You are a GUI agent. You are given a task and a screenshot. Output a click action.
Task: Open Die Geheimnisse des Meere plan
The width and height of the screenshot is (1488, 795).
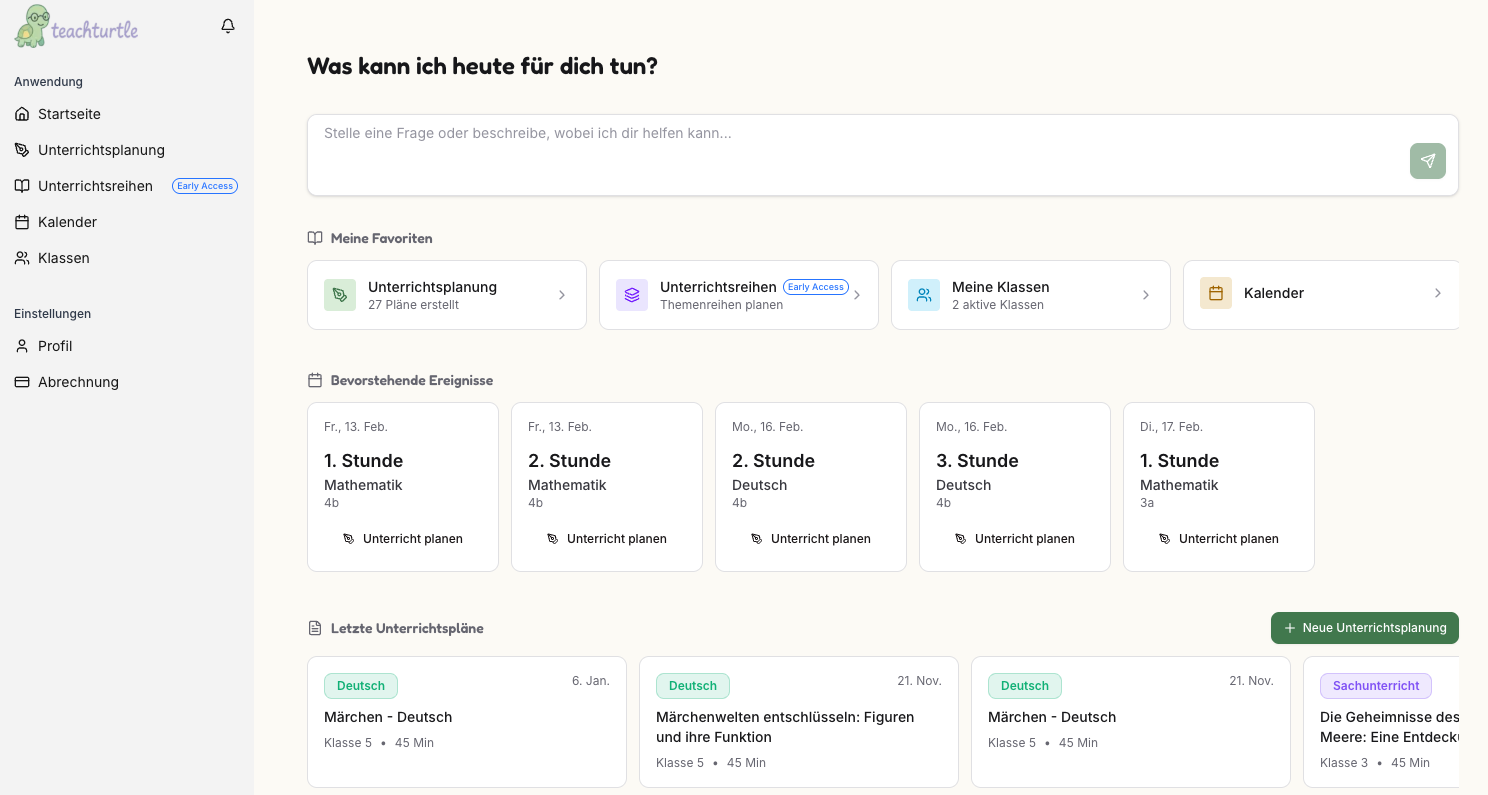click(1381, 722)
